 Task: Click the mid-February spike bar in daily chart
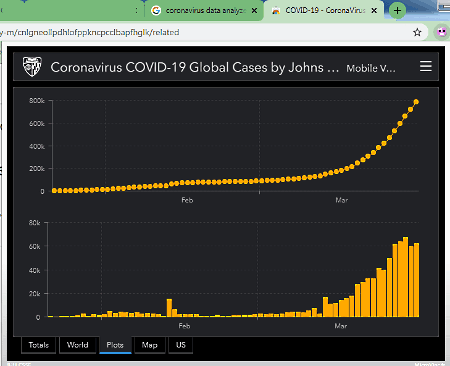(169, 308)
